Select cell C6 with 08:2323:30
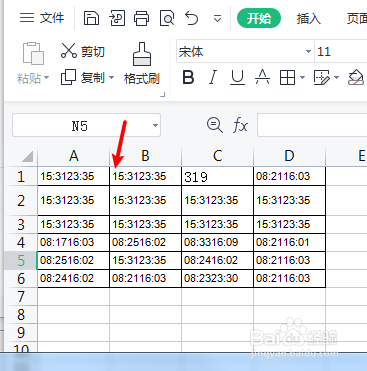The height and width of the screenshot is (371, 367). click(217, 278)
